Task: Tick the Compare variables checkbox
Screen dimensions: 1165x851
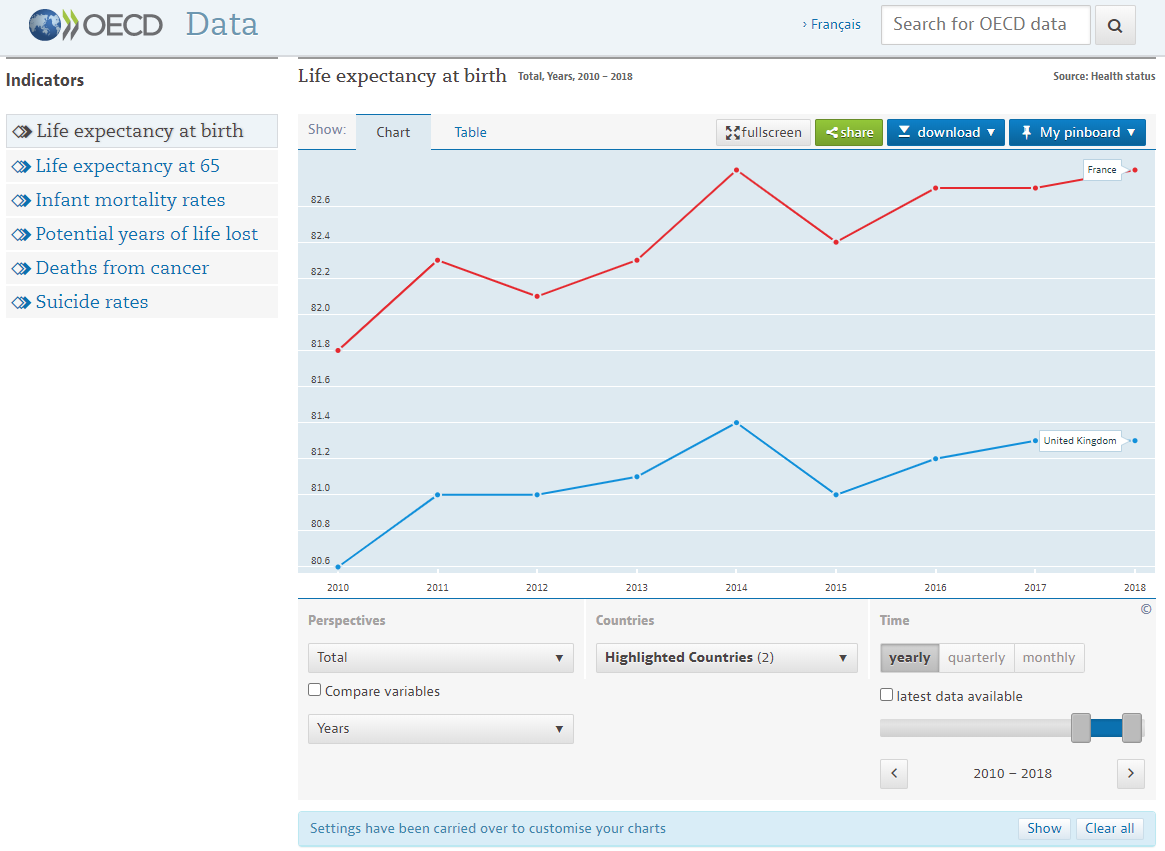Action: pos(315,690)
